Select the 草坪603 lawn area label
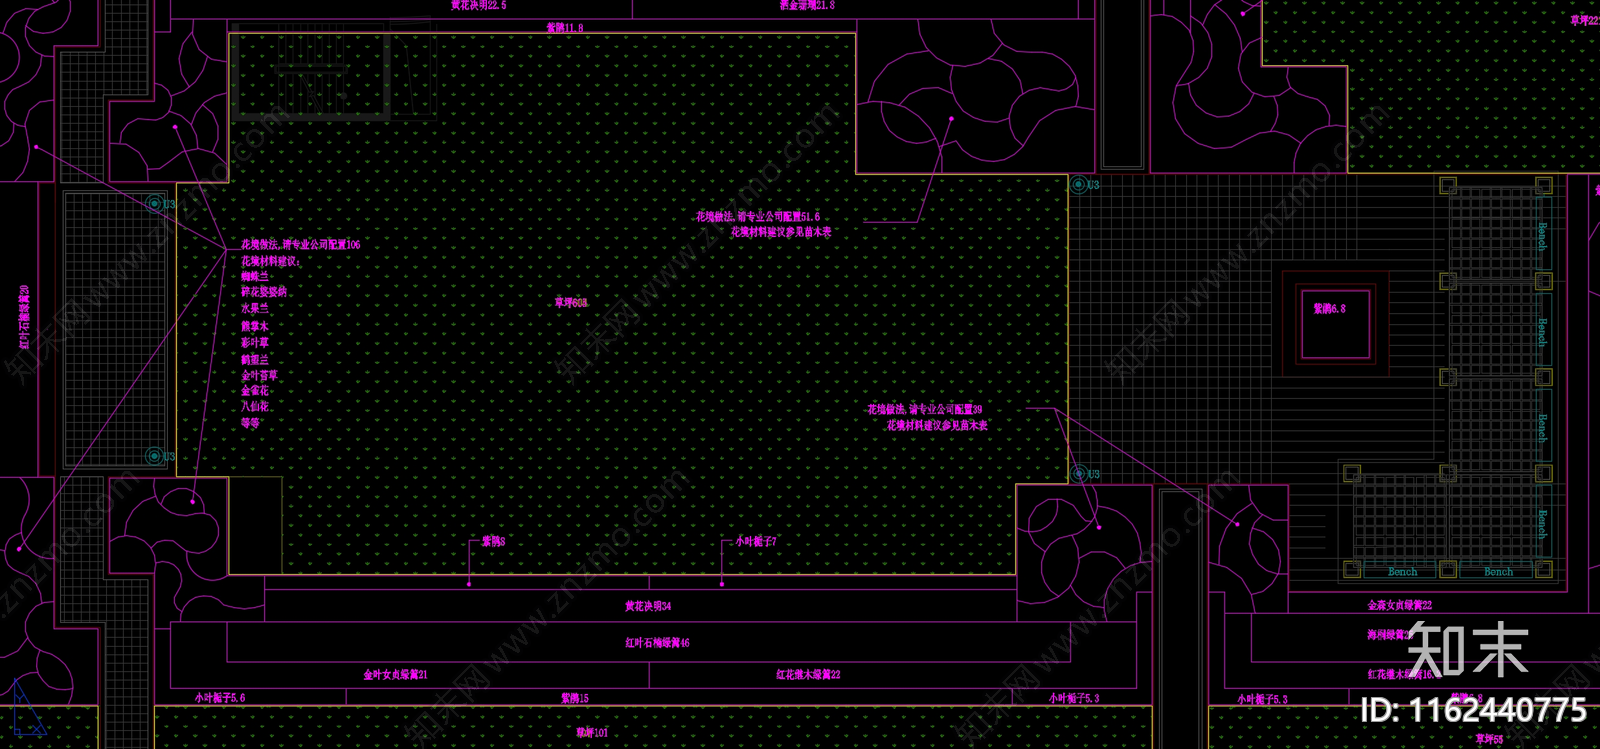 (571, 302)
